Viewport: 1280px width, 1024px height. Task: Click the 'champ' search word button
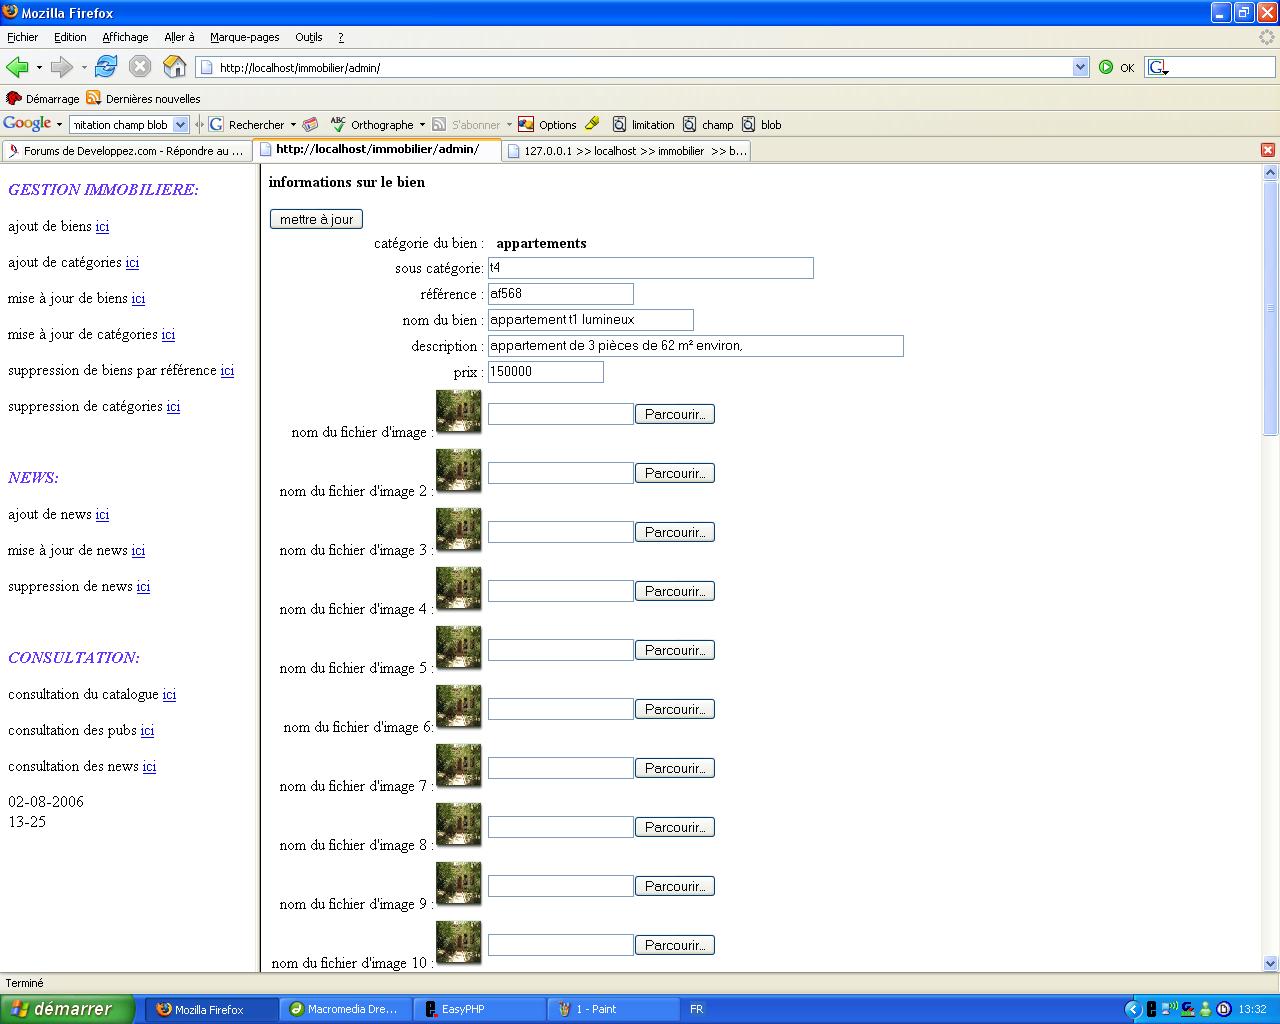pos(708,125)
